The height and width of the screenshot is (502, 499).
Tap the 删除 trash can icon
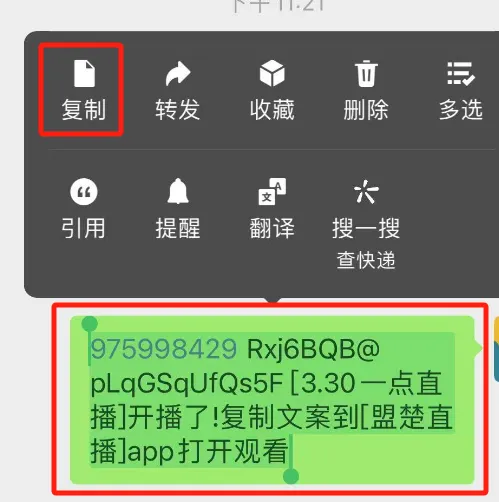coord(366,74)
